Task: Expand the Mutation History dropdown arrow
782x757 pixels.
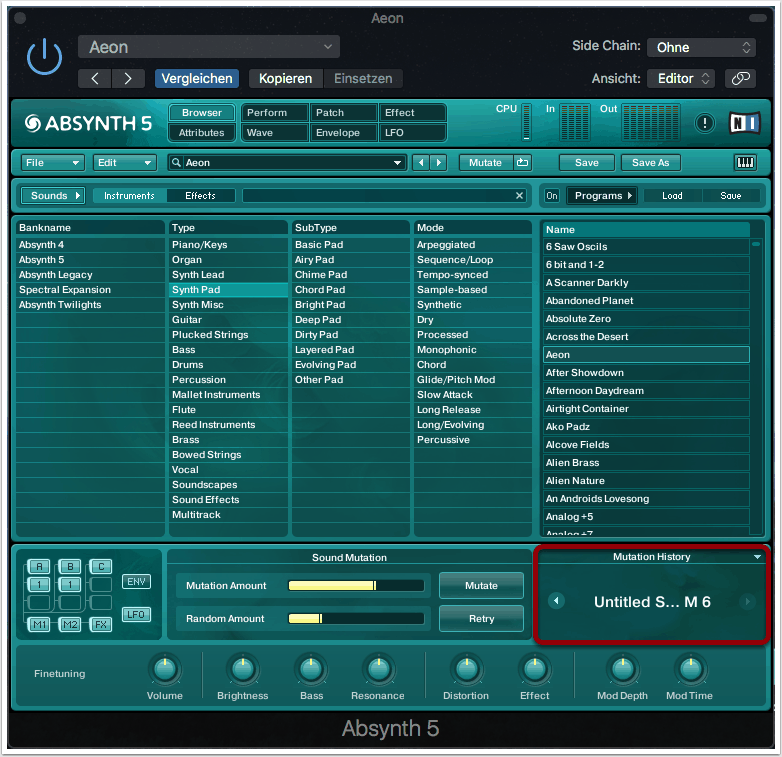Action: click(x=757, y=557)
